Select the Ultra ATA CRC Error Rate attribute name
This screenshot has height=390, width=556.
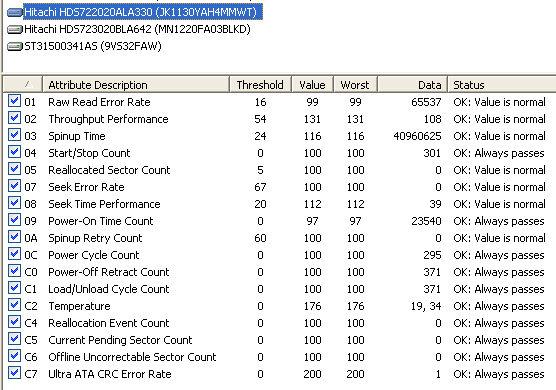(110, 374)
